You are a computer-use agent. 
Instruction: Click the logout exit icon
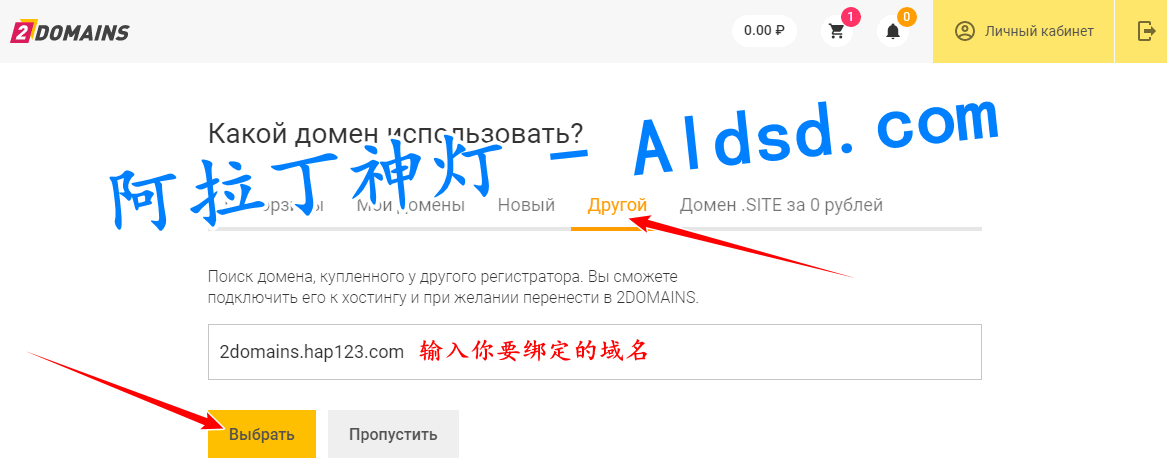(x=1145, y=31)
